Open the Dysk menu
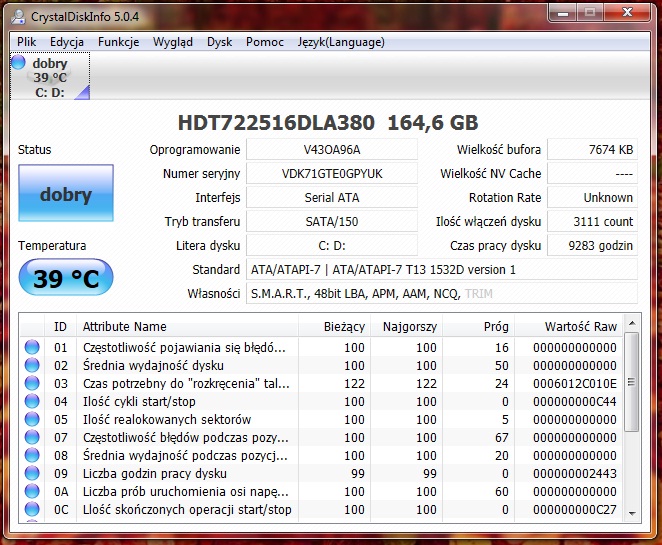 click(220, 42)
